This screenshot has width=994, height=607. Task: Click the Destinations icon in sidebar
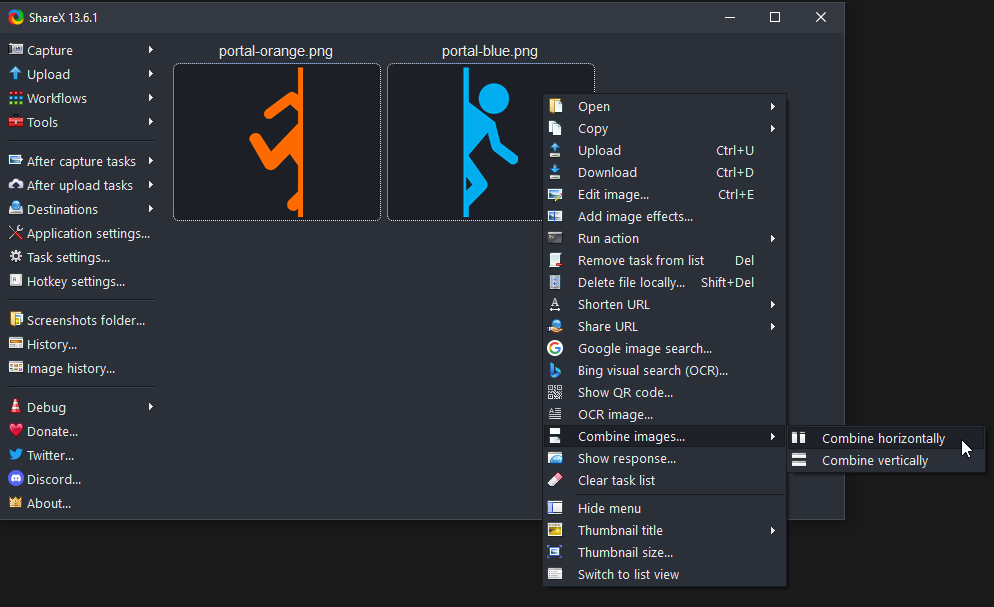16,208
